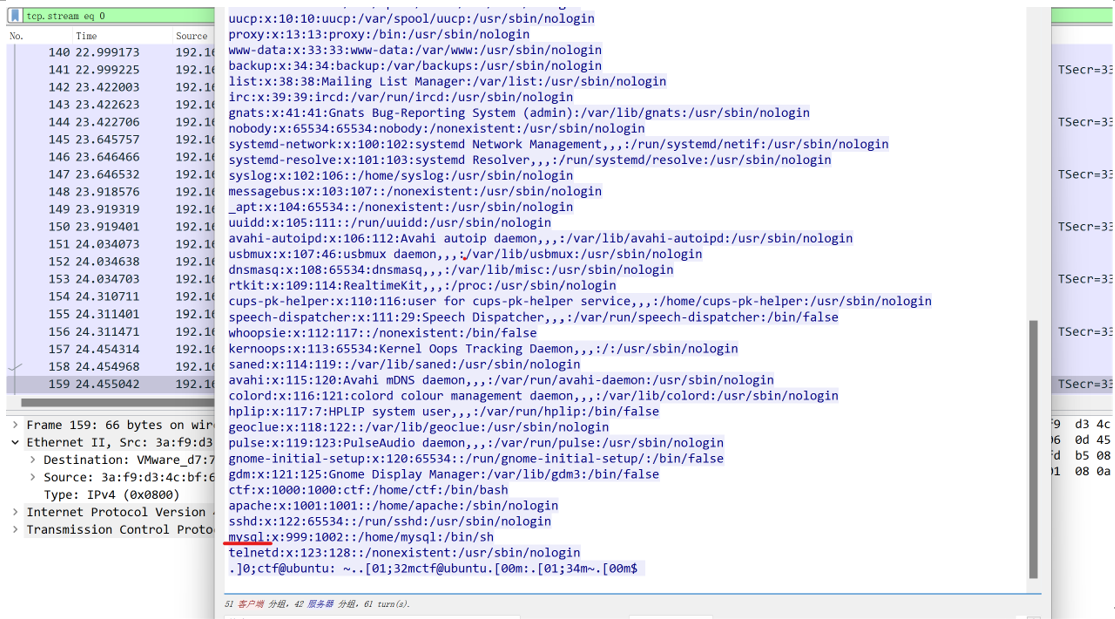Collapse the Ethernet II detail section

click(15, 443)
